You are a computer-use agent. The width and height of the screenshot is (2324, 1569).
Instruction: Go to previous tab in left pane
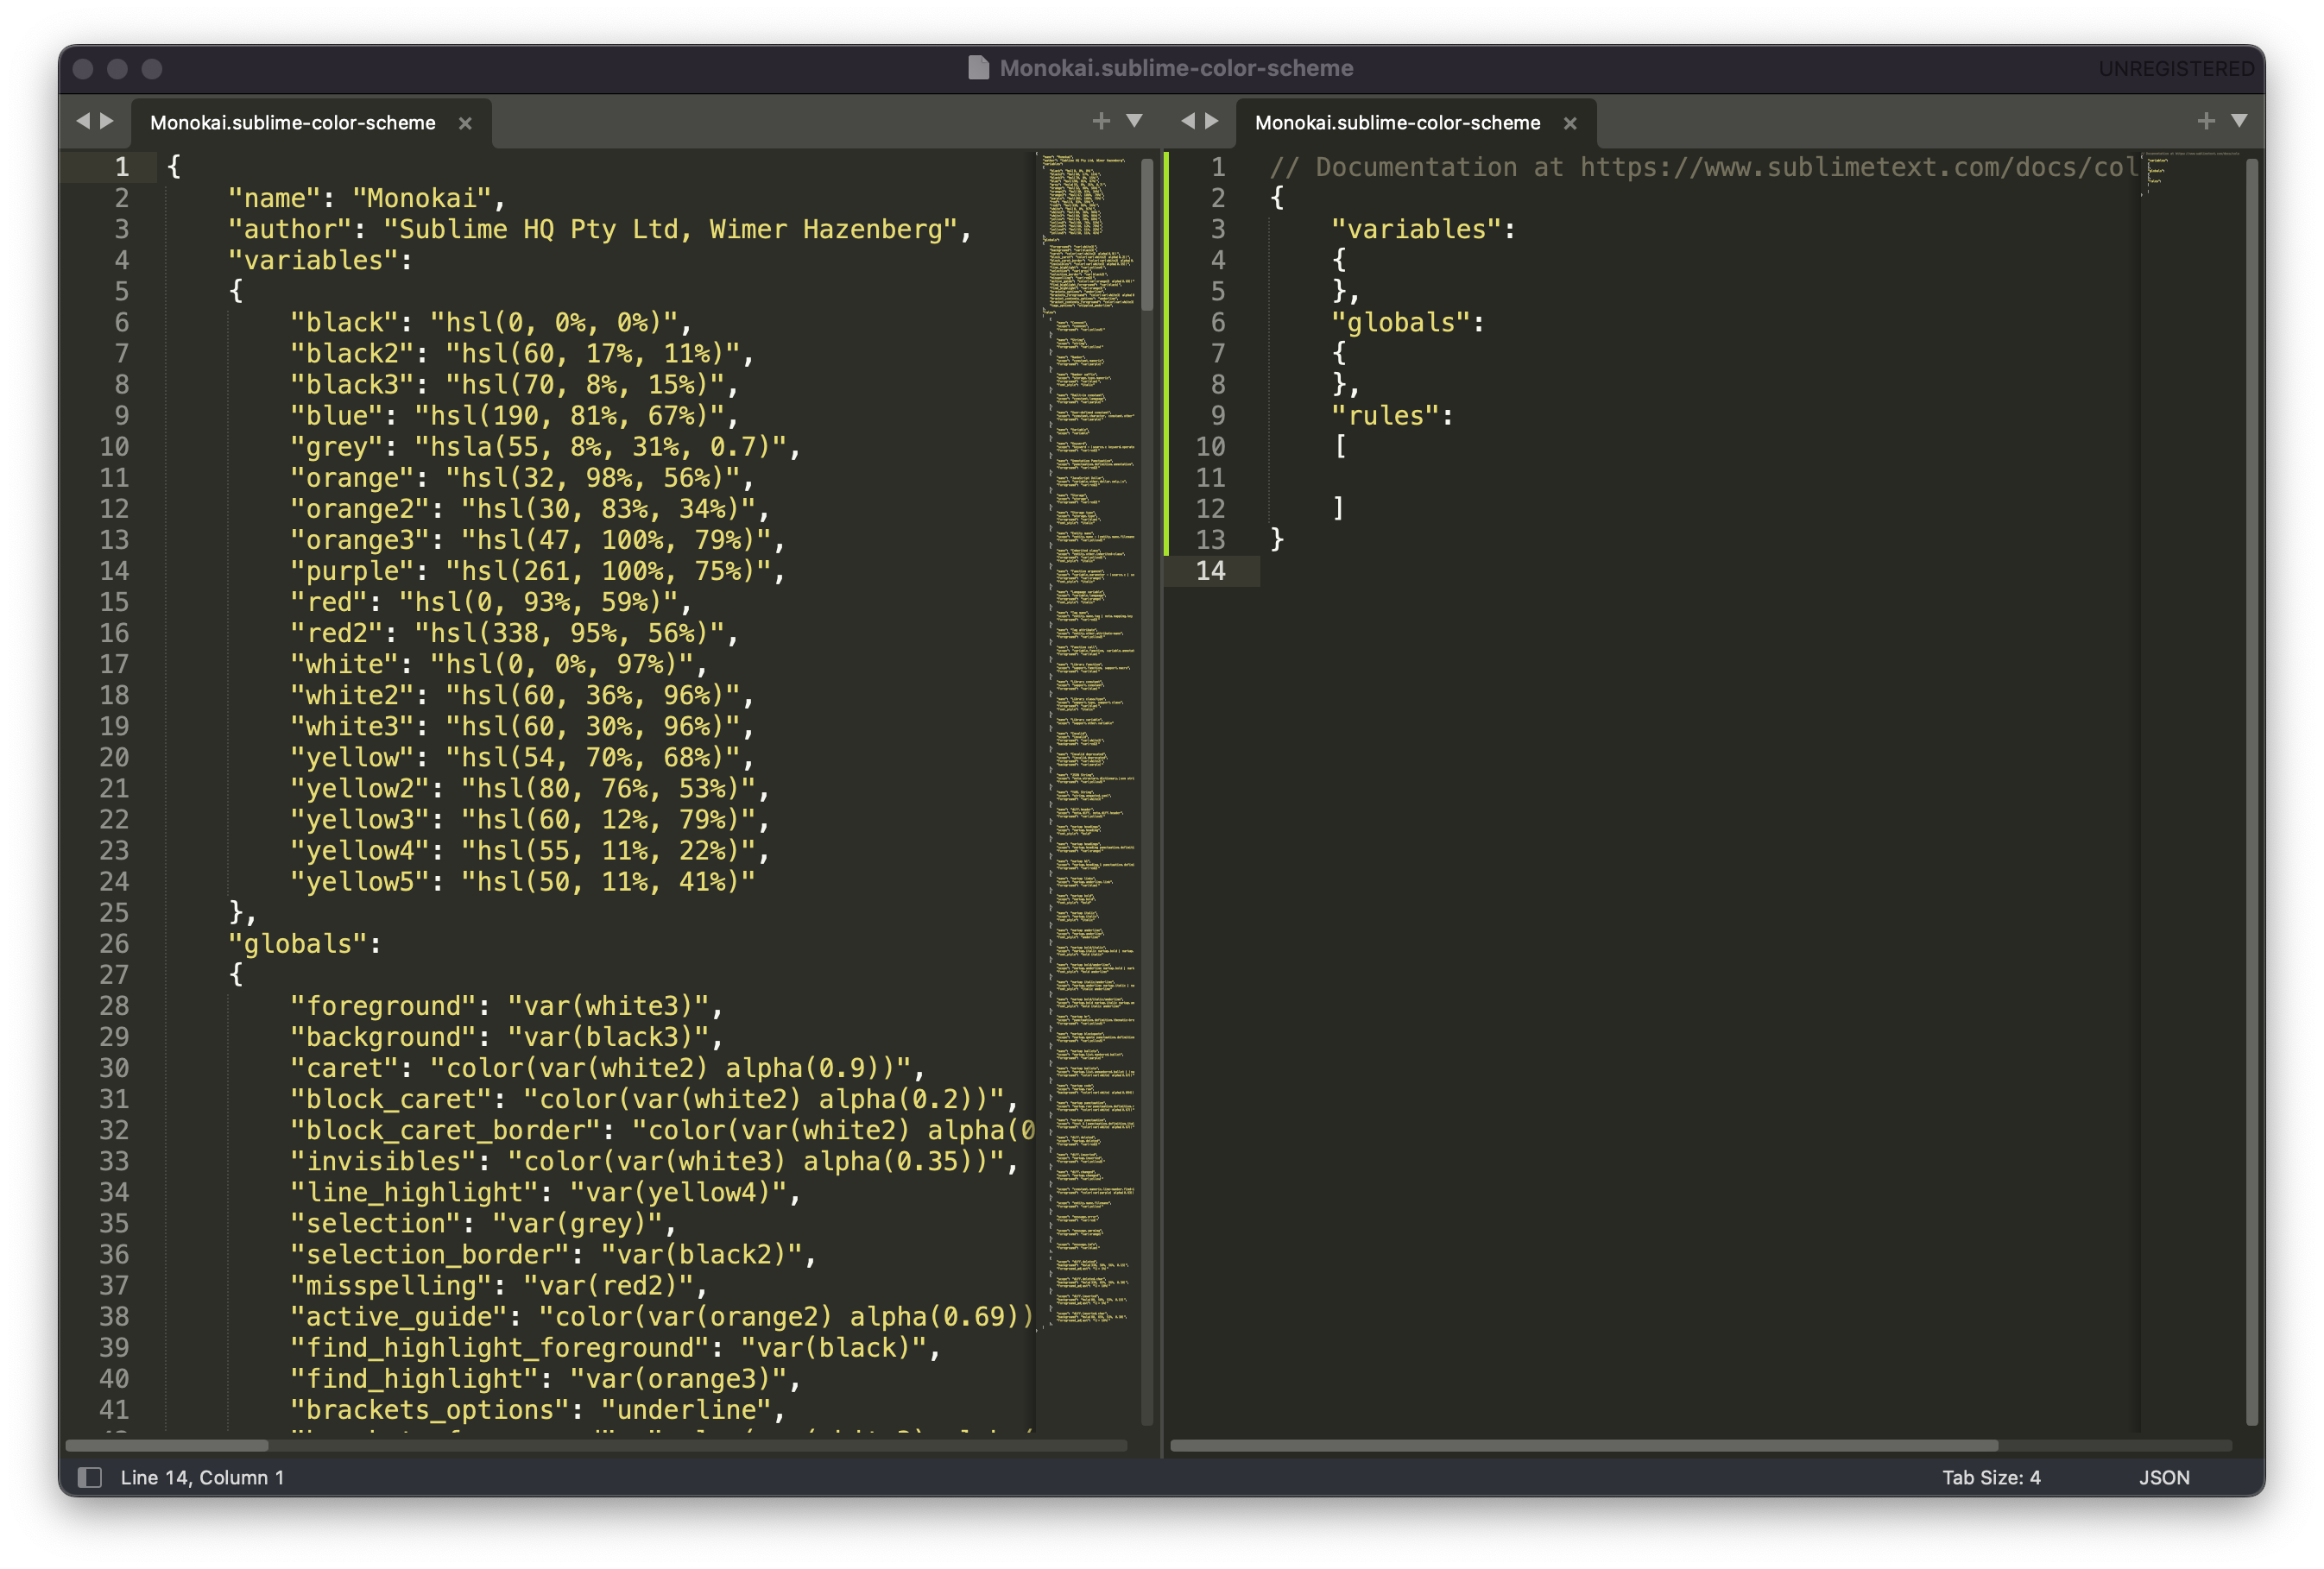click(83, 121)
